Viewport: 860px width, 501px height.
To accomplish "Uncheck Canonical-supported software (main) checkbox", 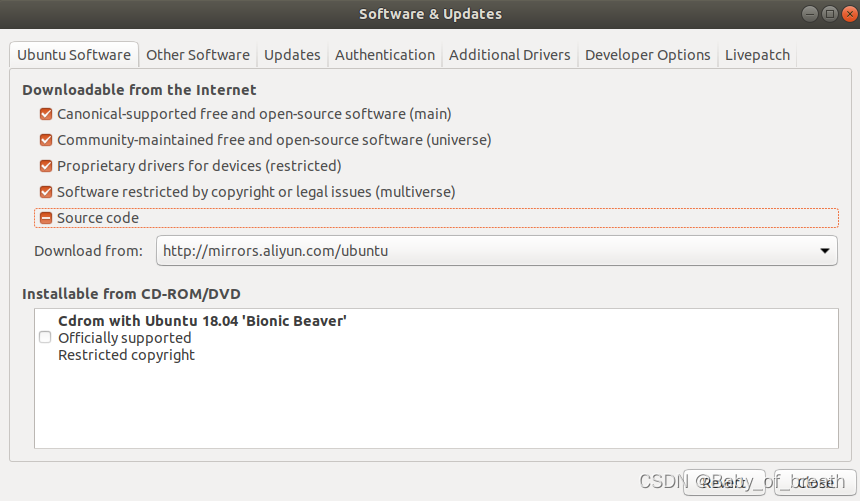I will pyautogui.click(x=46, y=114).
